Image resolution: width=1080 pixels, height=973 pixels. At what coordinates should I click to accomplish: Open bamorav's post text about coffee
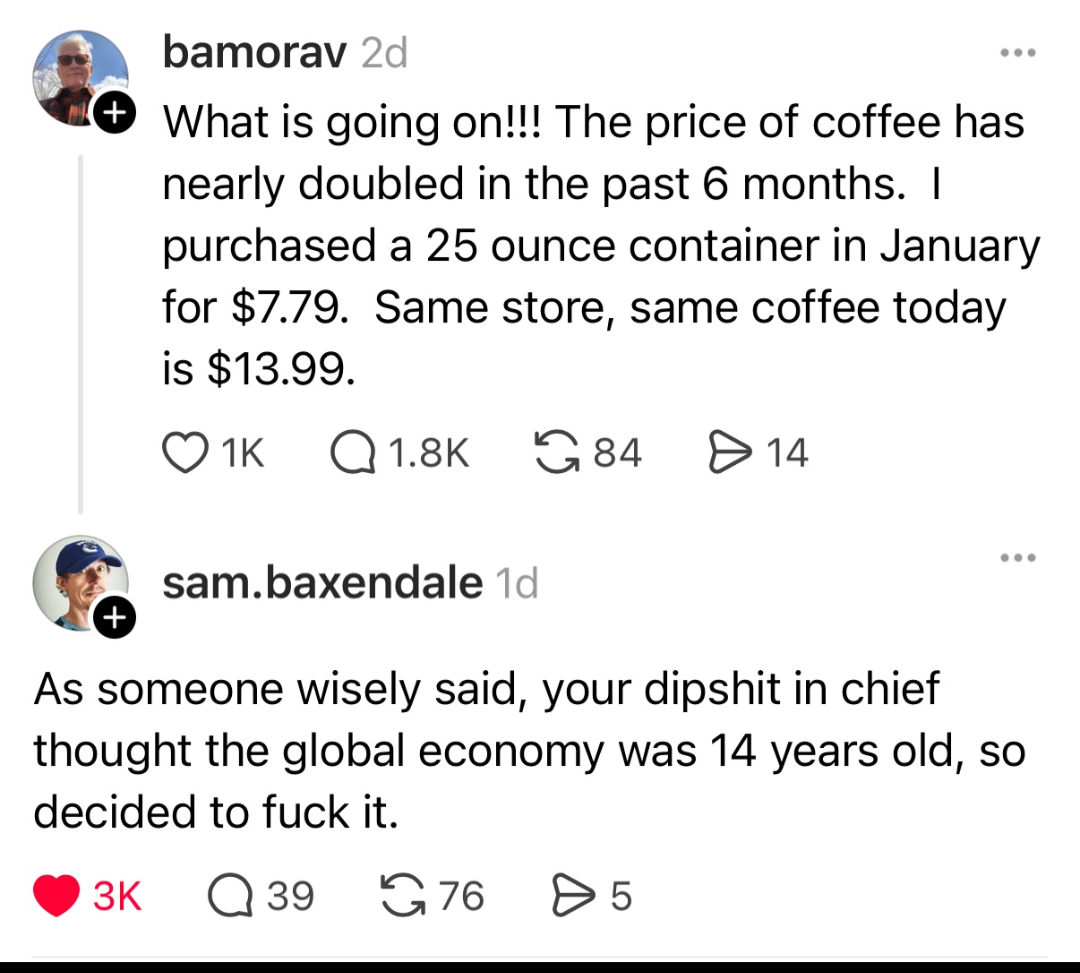coord(590,245)
